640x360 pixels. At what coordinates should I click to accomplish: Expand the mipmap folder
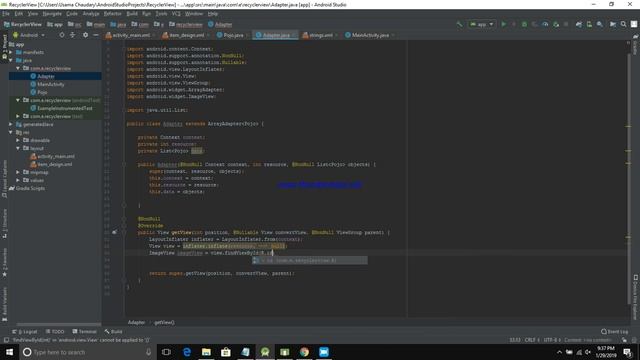click(x=18, y=172)
